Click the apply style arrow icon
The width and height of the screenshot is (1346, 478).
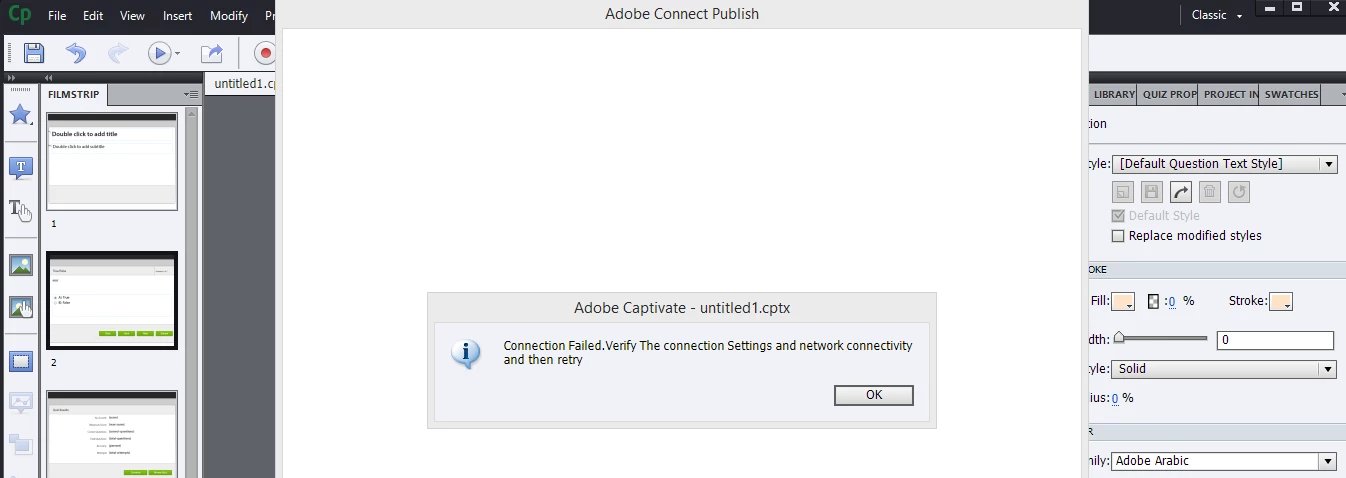coord(1181,191)
